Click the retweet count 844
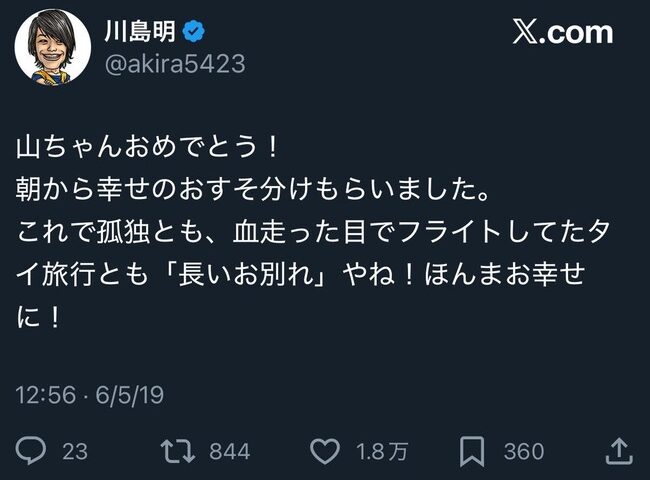The image size is (650, 480). click(229, 452)
